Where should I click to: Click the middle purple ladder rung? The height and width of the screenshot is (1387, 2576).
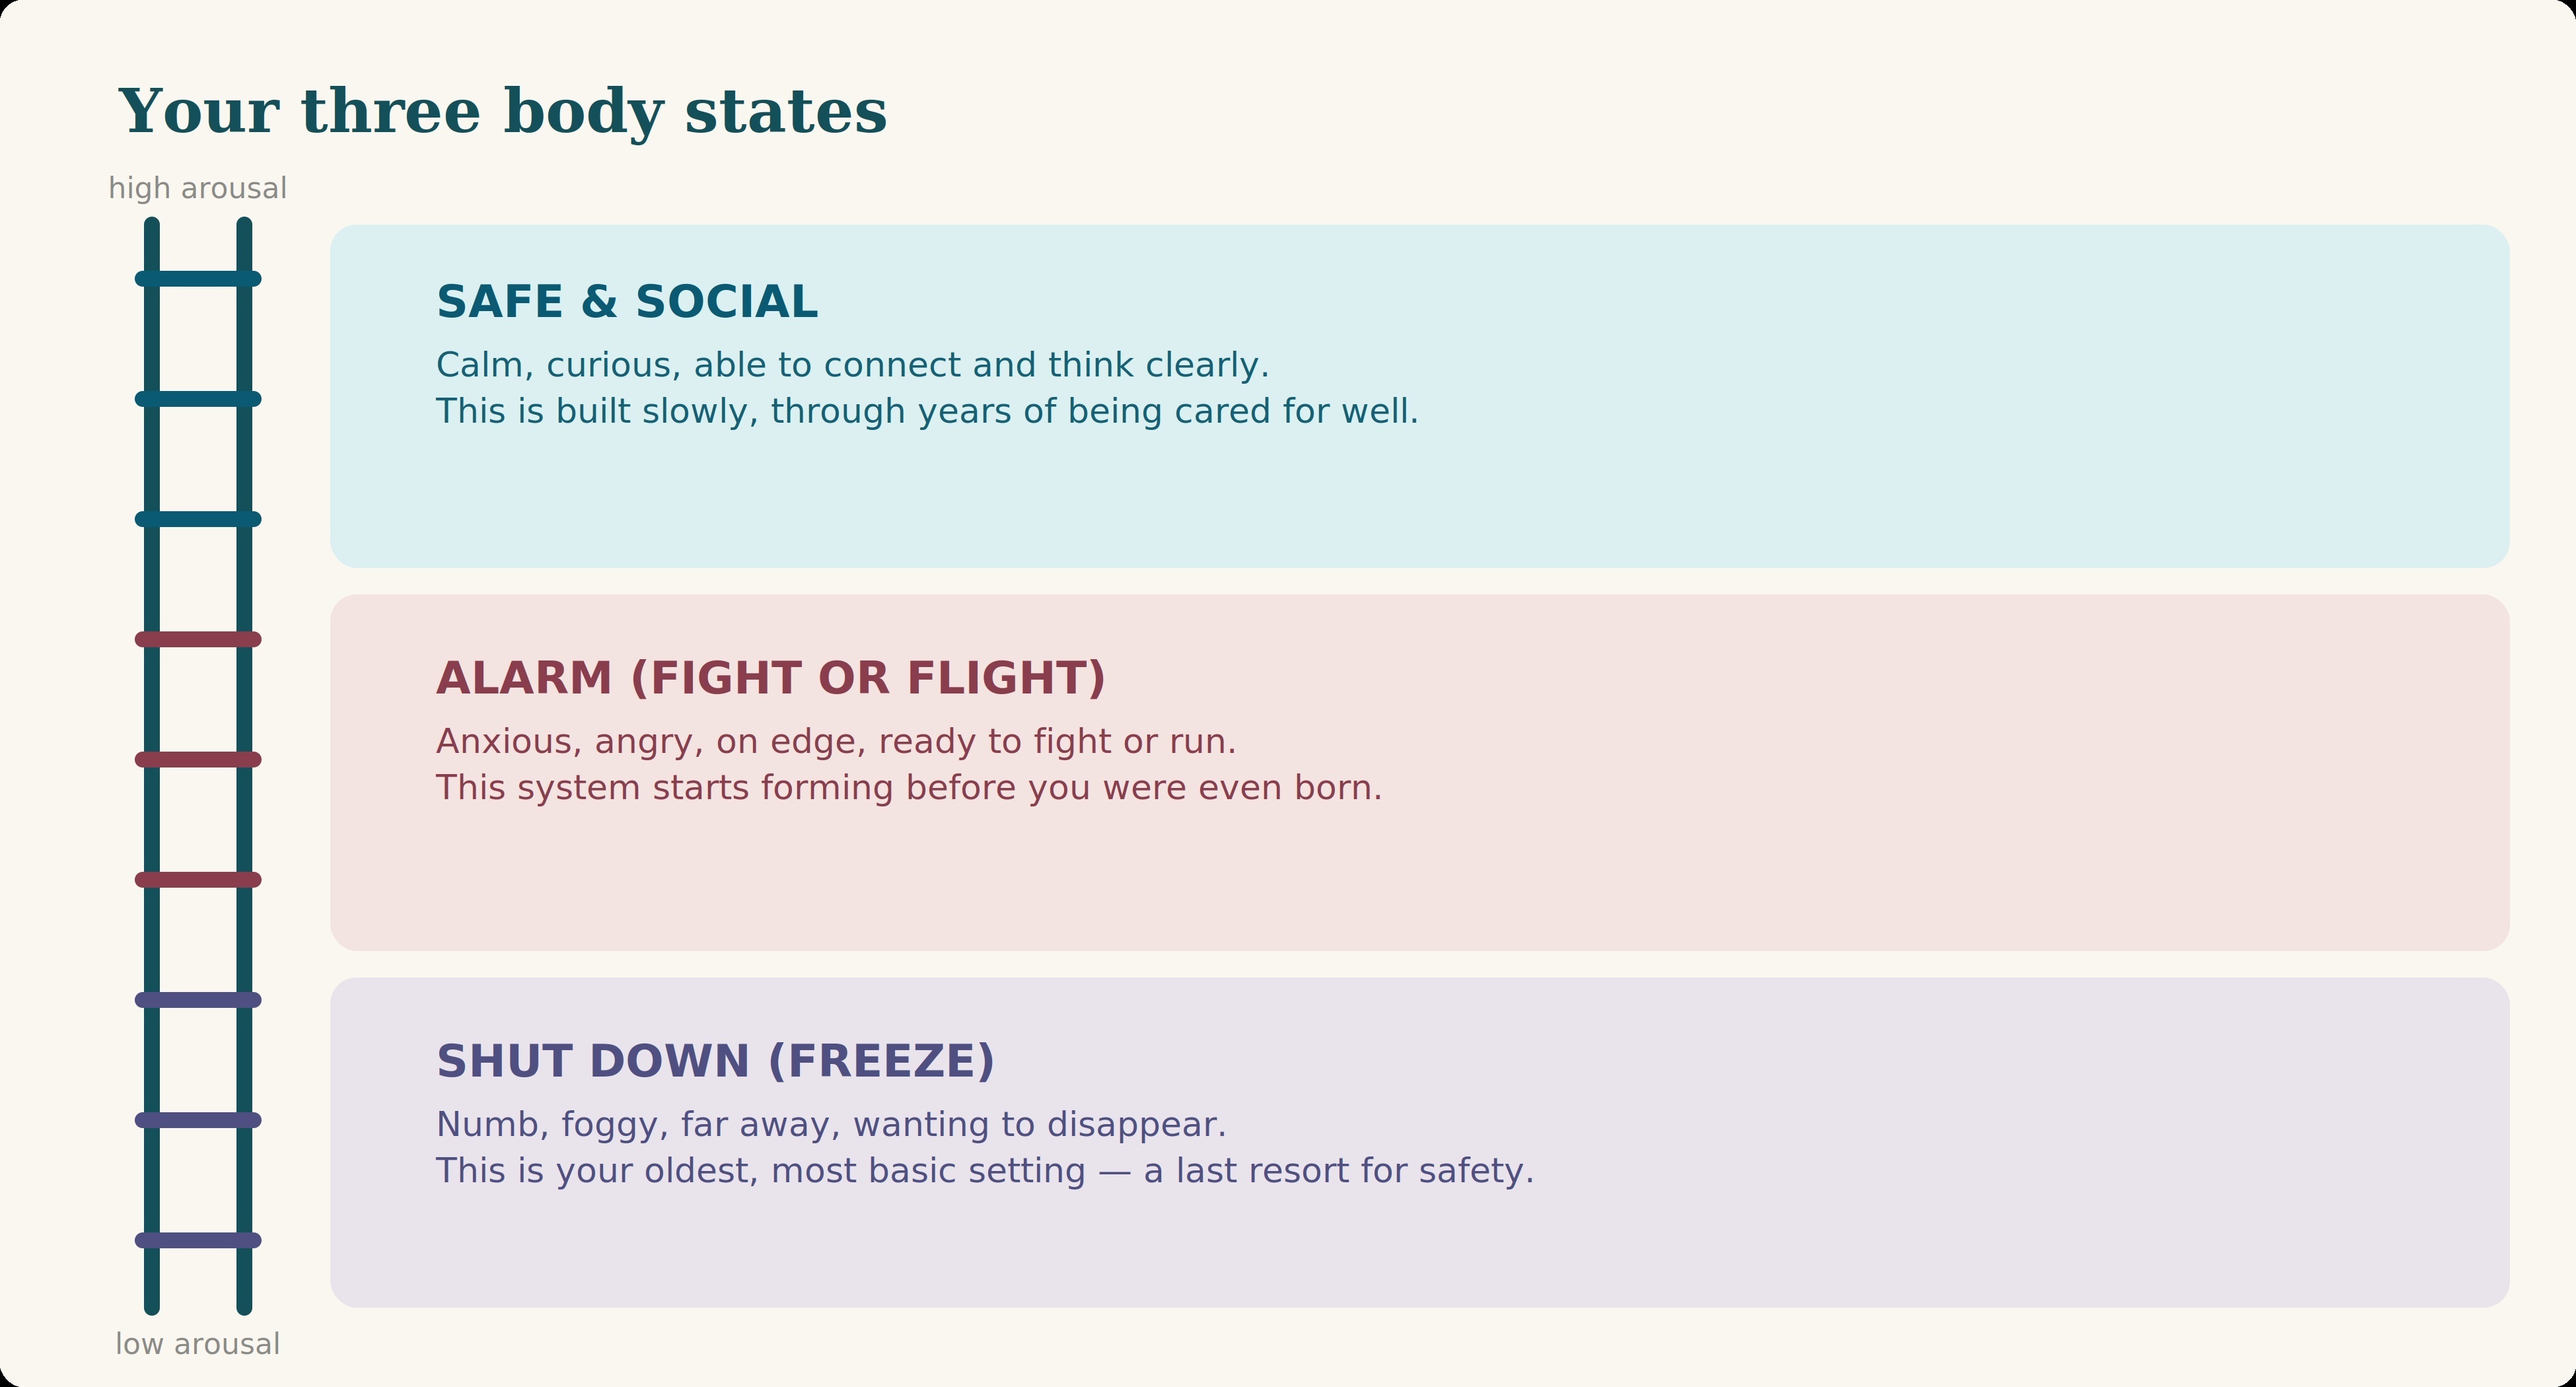[198, 1120]
